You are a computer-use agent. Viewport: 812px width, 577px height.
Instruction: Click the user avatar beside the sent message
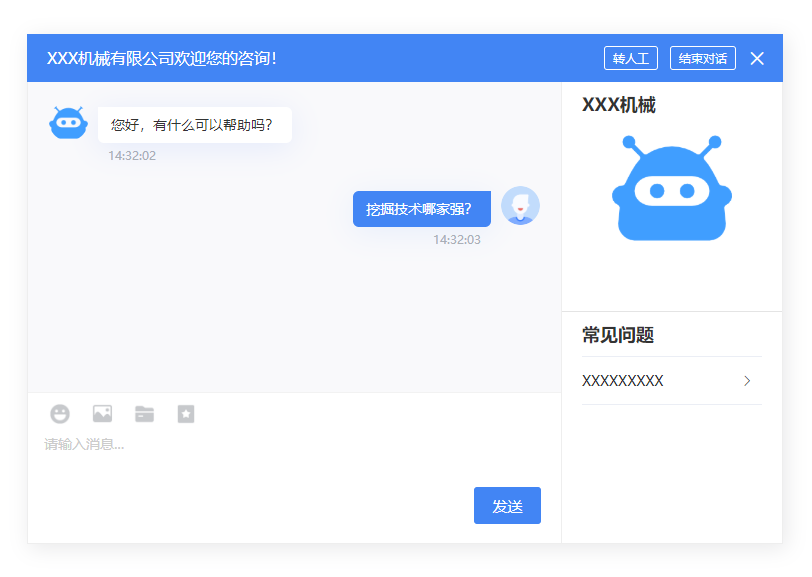point(520,206)
